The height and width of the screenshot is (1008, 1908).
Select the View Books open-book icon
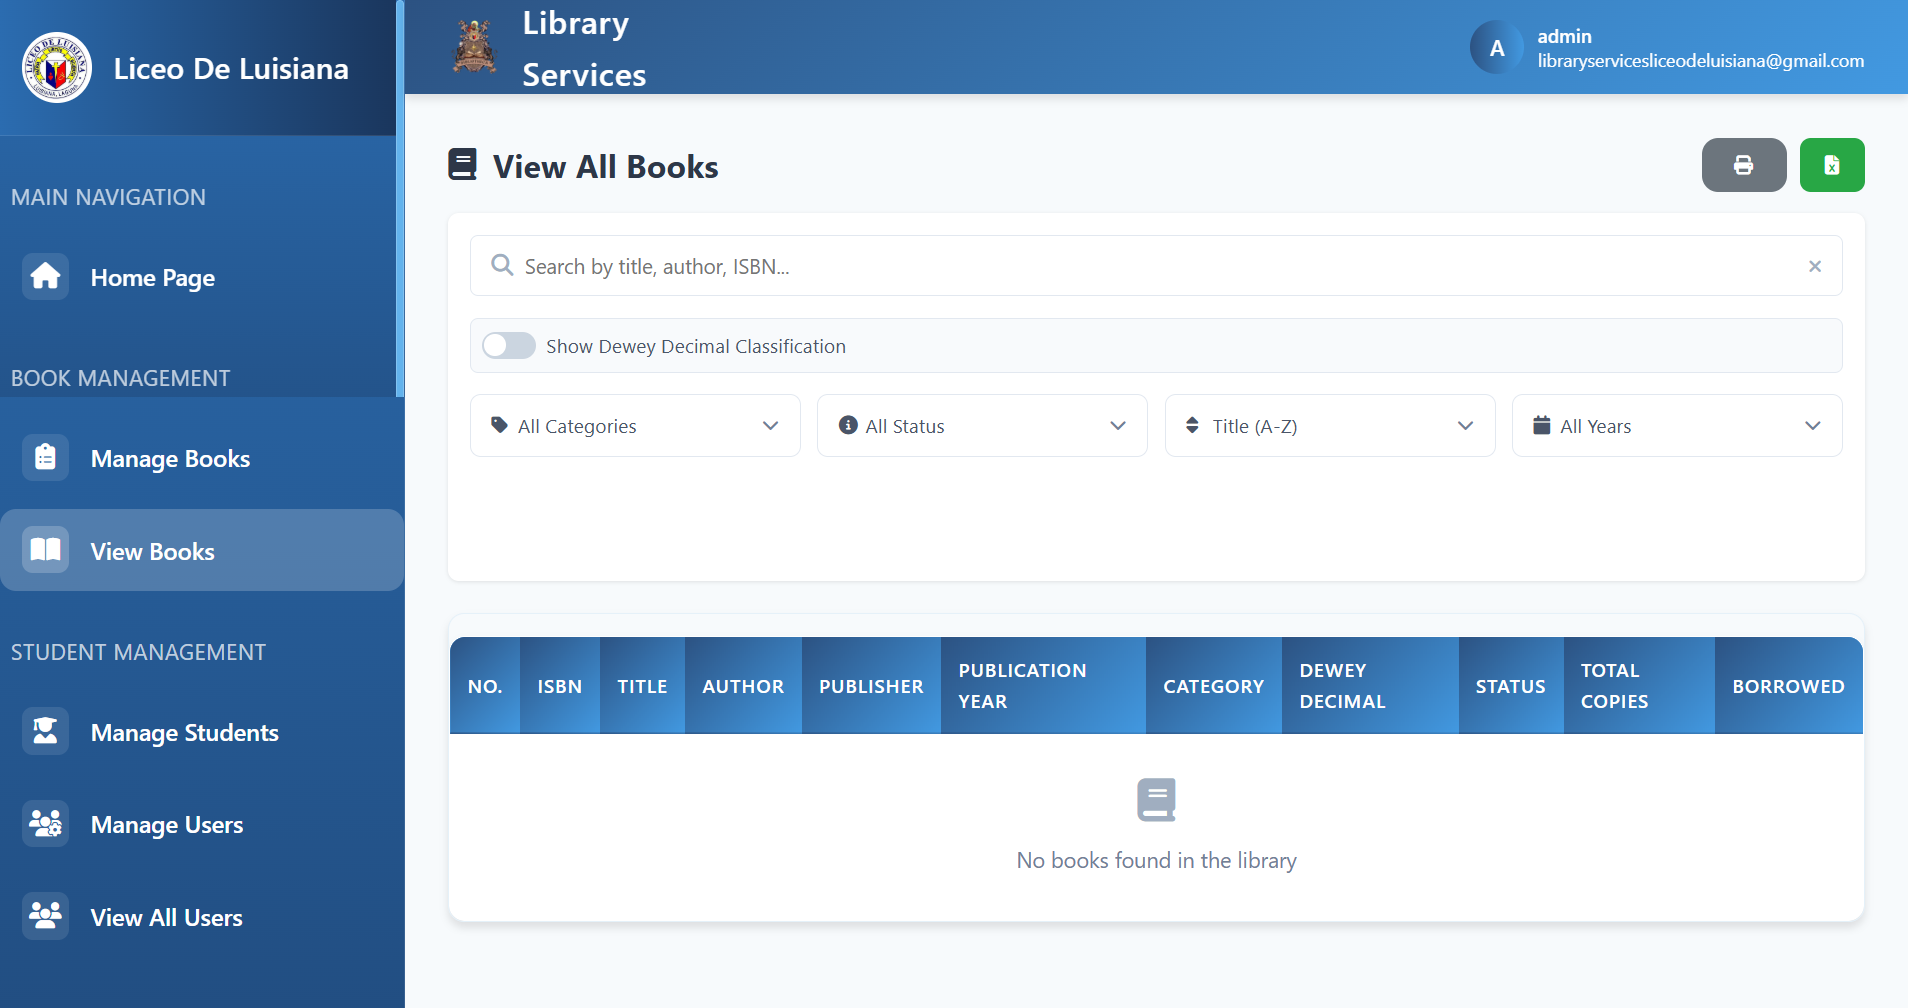(44, 550)
